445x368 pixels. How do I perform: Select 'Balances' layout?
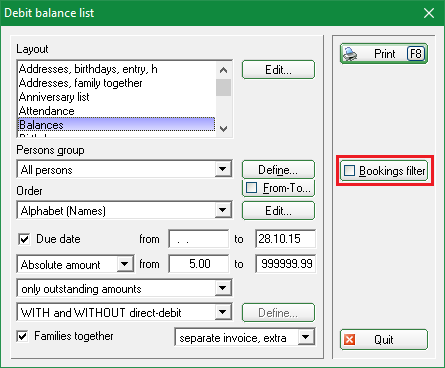click(x=117, y=125)
